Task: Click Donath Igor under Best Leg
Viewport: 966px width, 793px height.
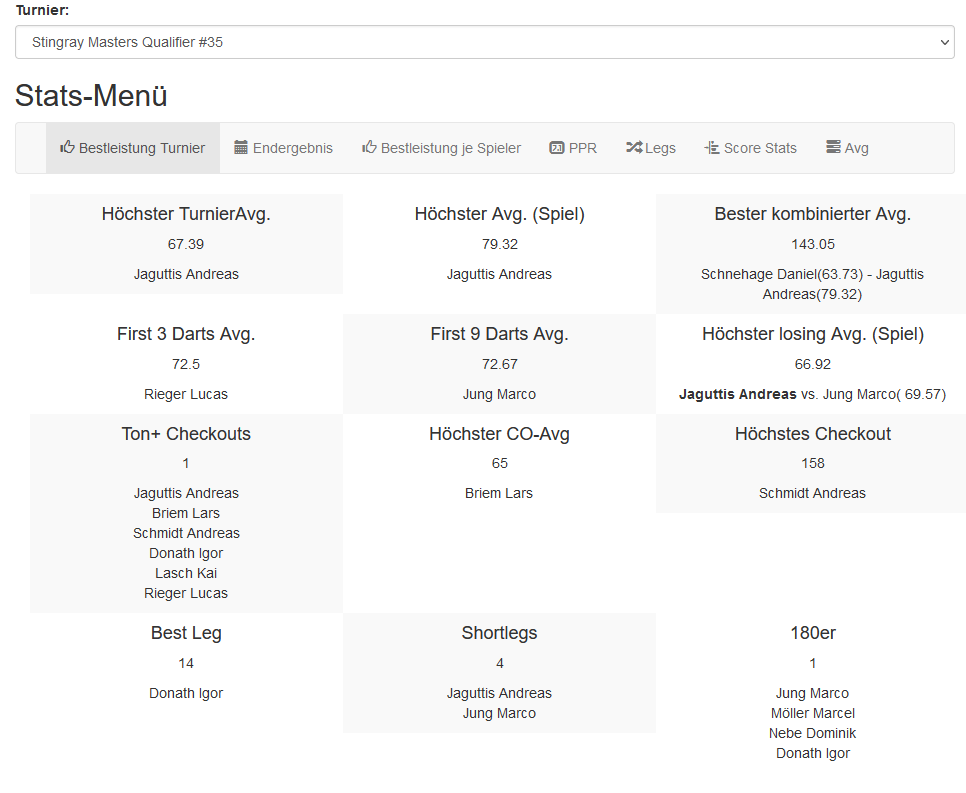Action: click(x=186, y=693)
